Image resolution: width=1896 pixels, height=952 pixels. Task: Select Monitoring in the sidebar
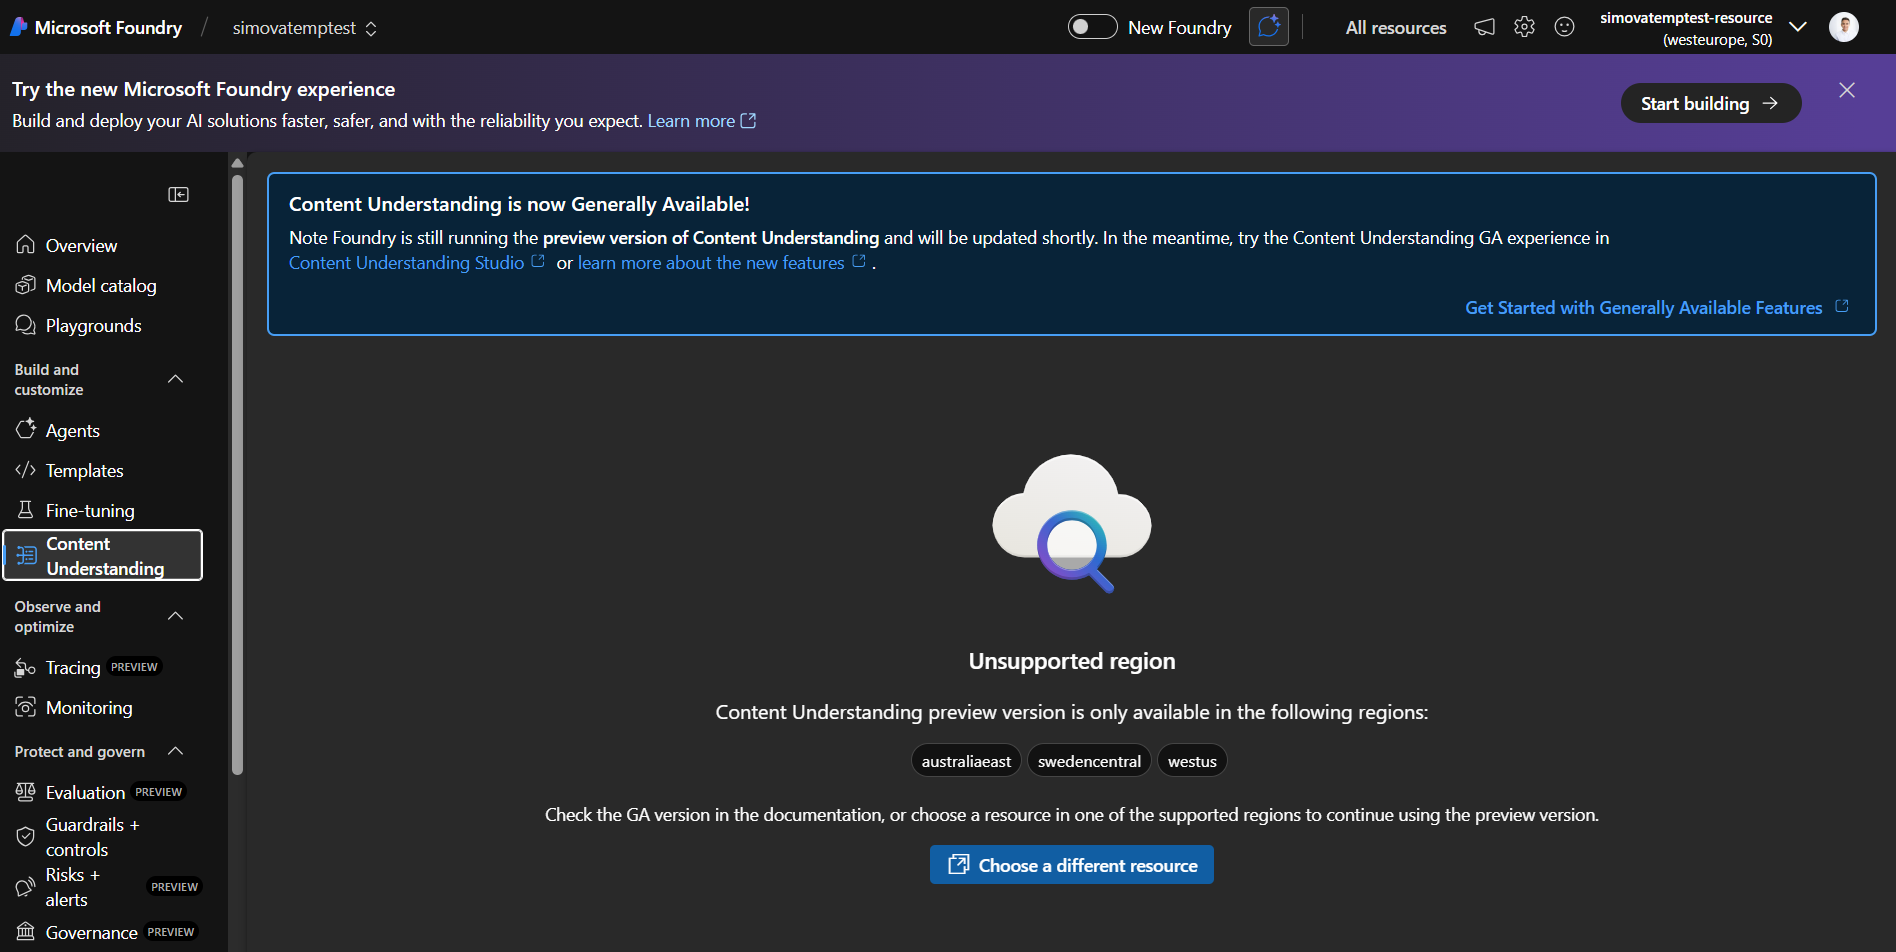tap(89, 707)
